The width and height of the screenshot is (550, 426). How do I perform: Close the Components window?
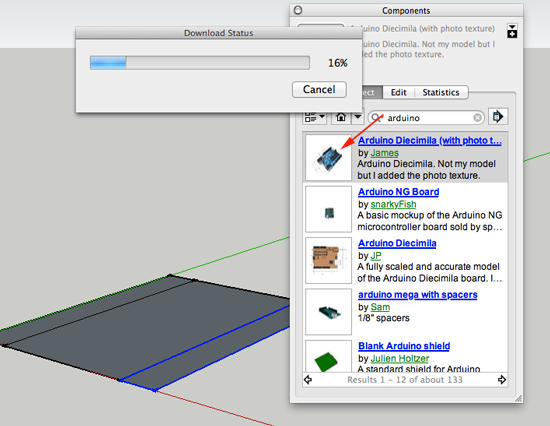coord(298,10)
